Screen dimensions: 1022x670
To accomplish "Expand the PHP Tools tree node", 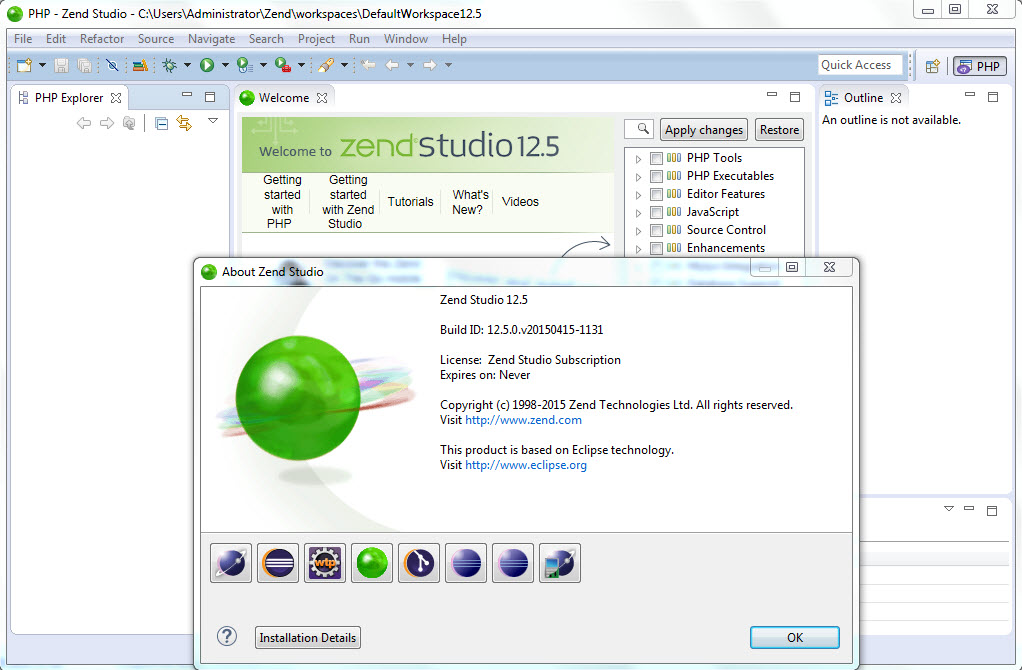I will 638,158.
